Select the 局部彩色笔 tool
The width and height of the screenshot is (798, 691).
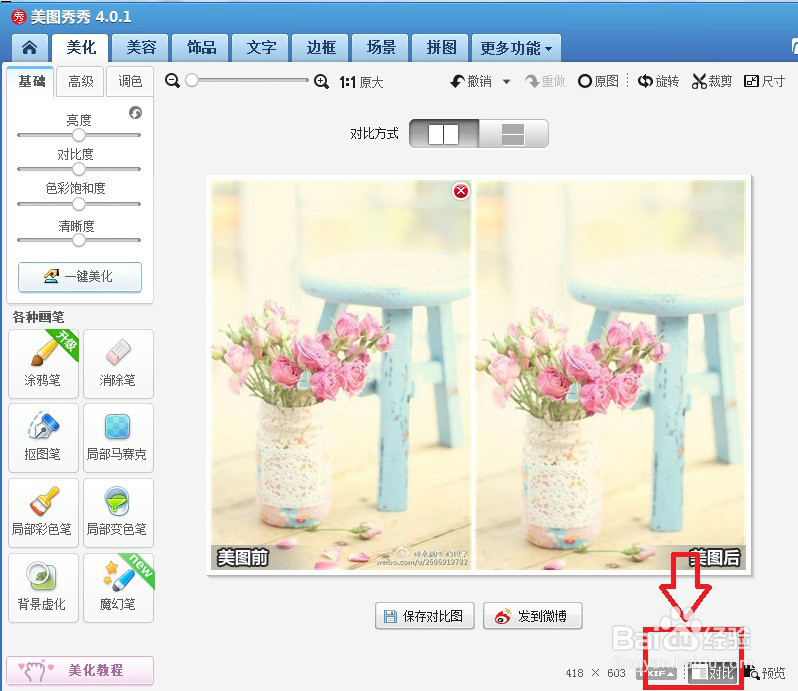(43, 513)
